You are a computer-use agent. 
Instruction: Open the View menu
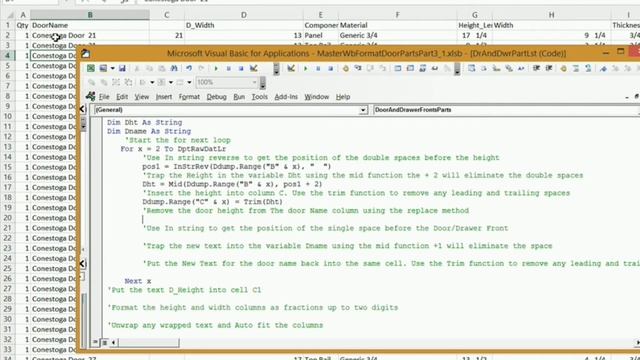(142, 97)
